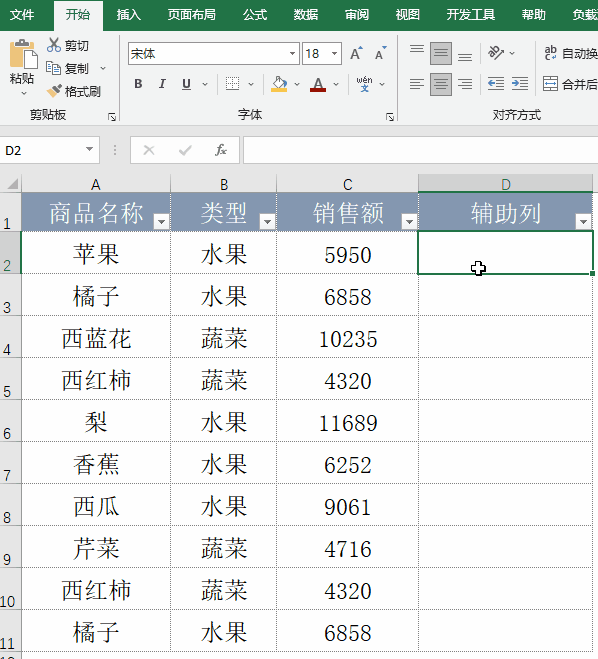
Task: Open filter dropdown for 销售额
Action: pos(409,221)
